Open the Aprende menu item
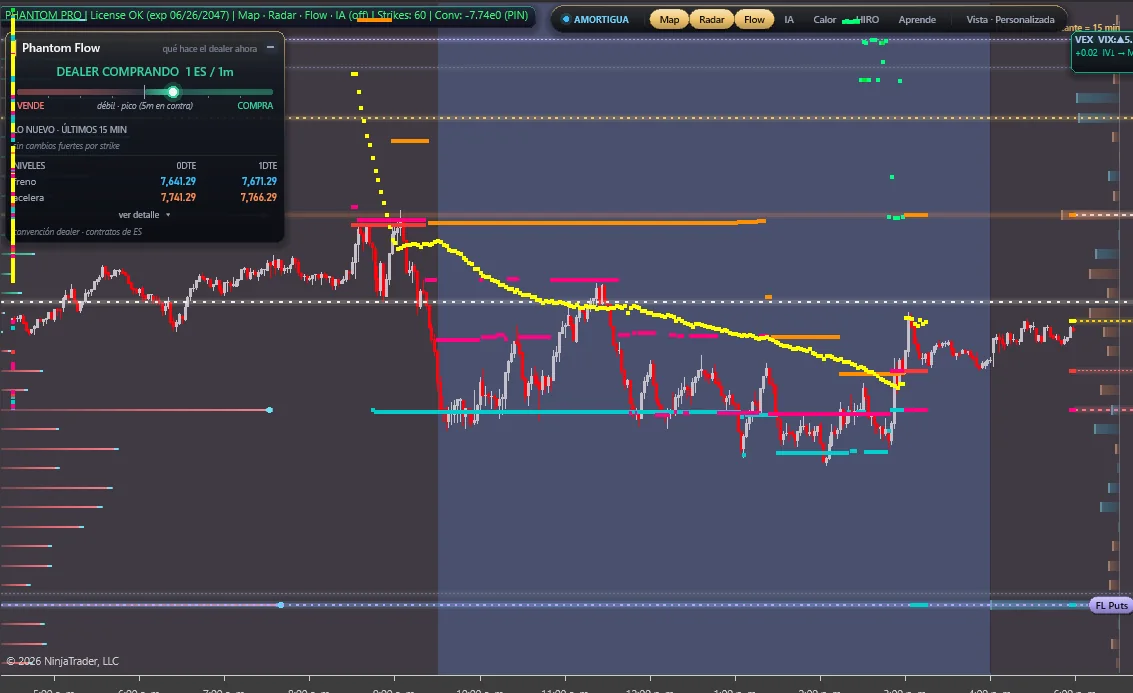Image resolution: width=1133 pixels, height=693 pixels. pyautogui.click(x=917, y=20)
